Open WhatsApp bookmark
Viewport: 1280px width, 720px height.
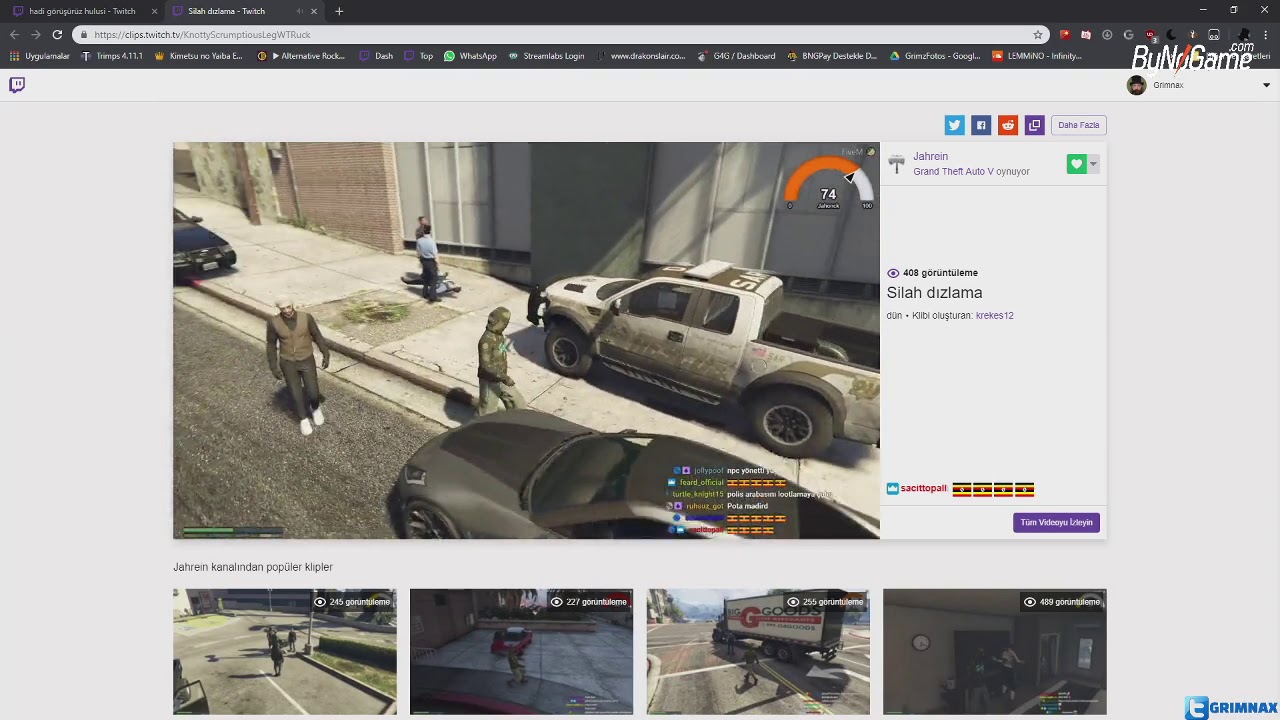470,56
